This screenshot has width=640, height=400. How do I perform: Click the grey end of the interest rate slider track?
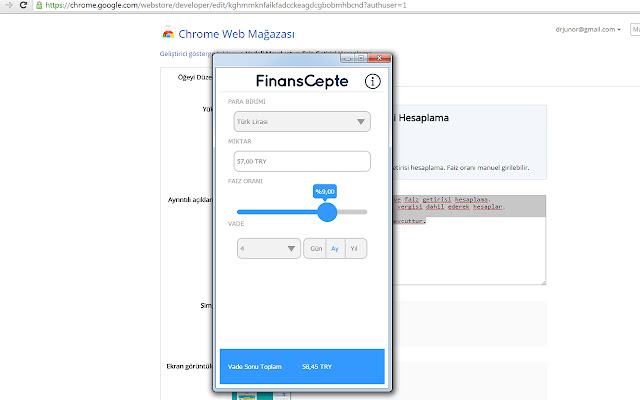[352, 212]
